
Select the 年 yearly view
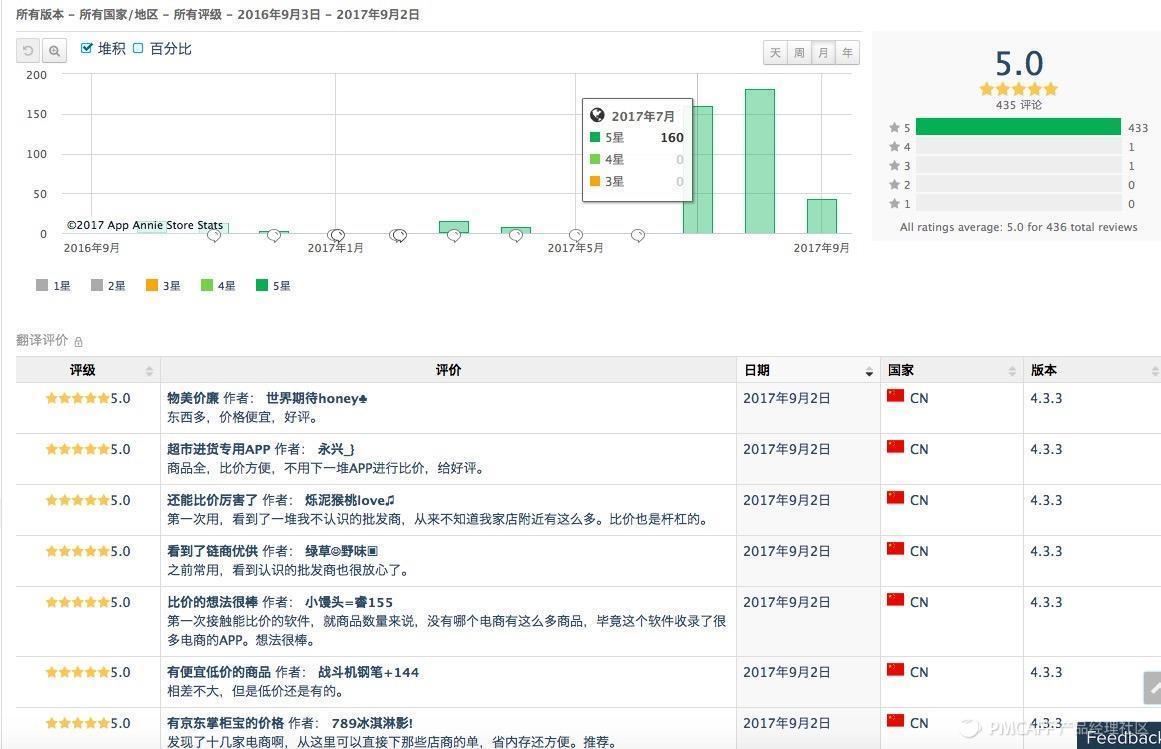[847, 53]
